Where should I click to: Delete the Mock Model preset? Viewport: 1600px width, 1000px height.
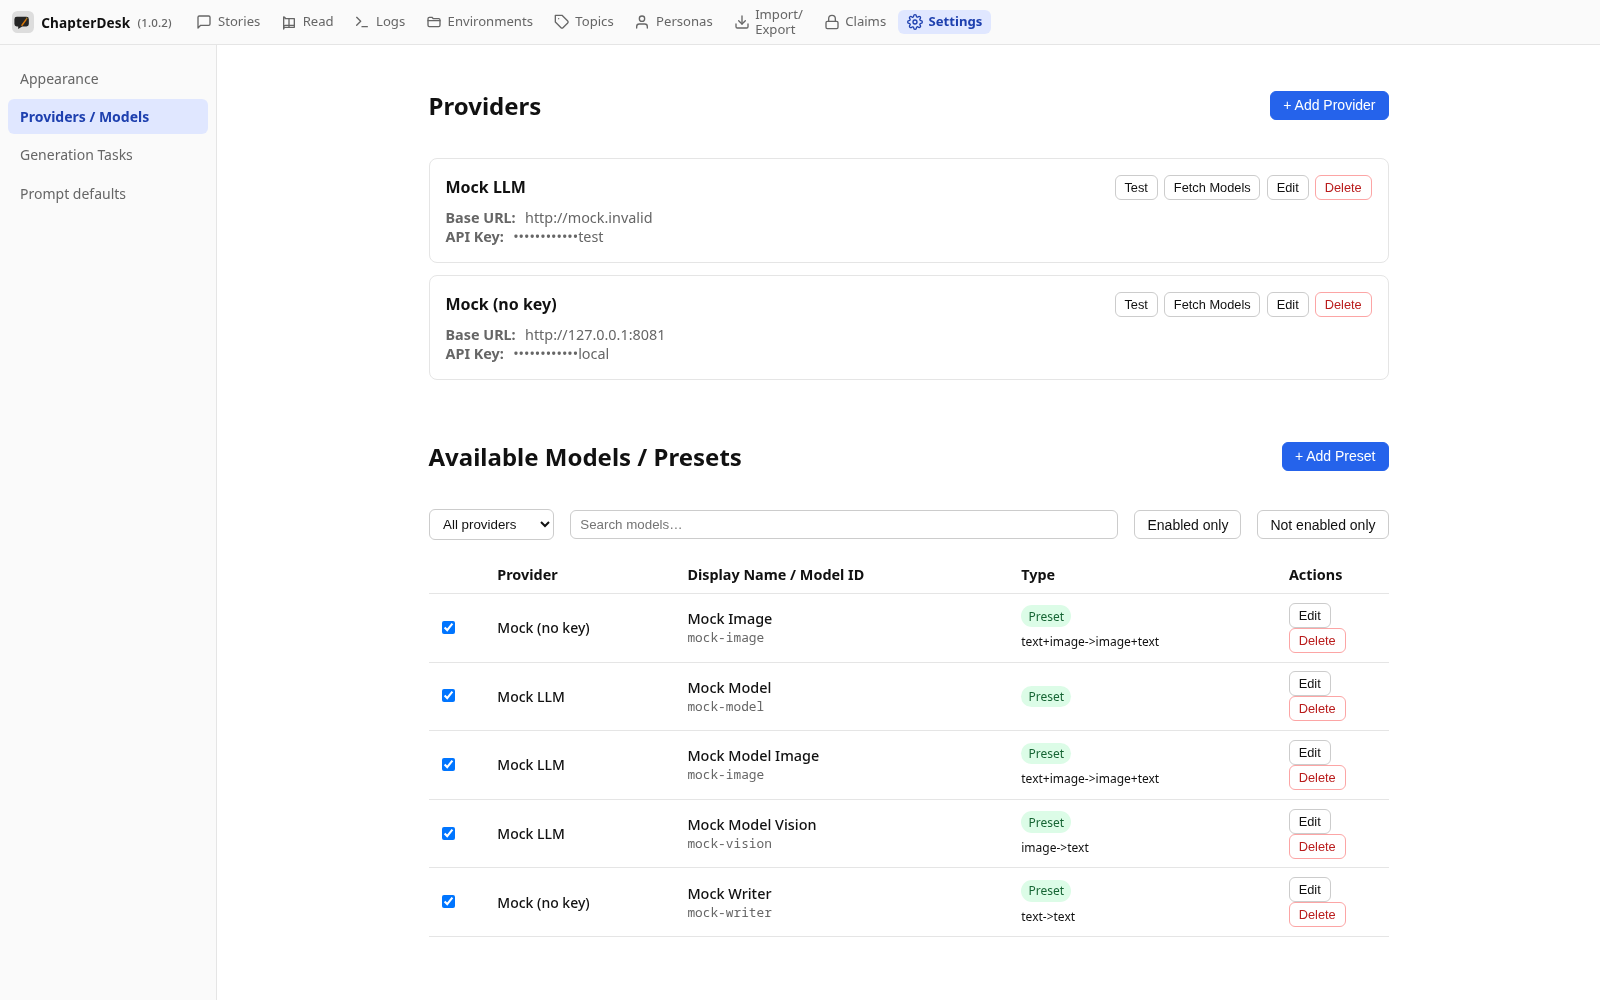pyautogui.click(x=1317, y=709)
